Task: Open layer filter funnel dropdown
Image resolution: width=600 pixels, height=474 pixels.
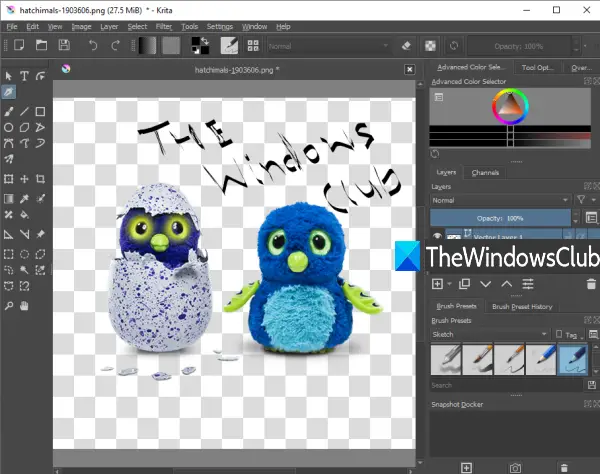Action: click(585, 200)
